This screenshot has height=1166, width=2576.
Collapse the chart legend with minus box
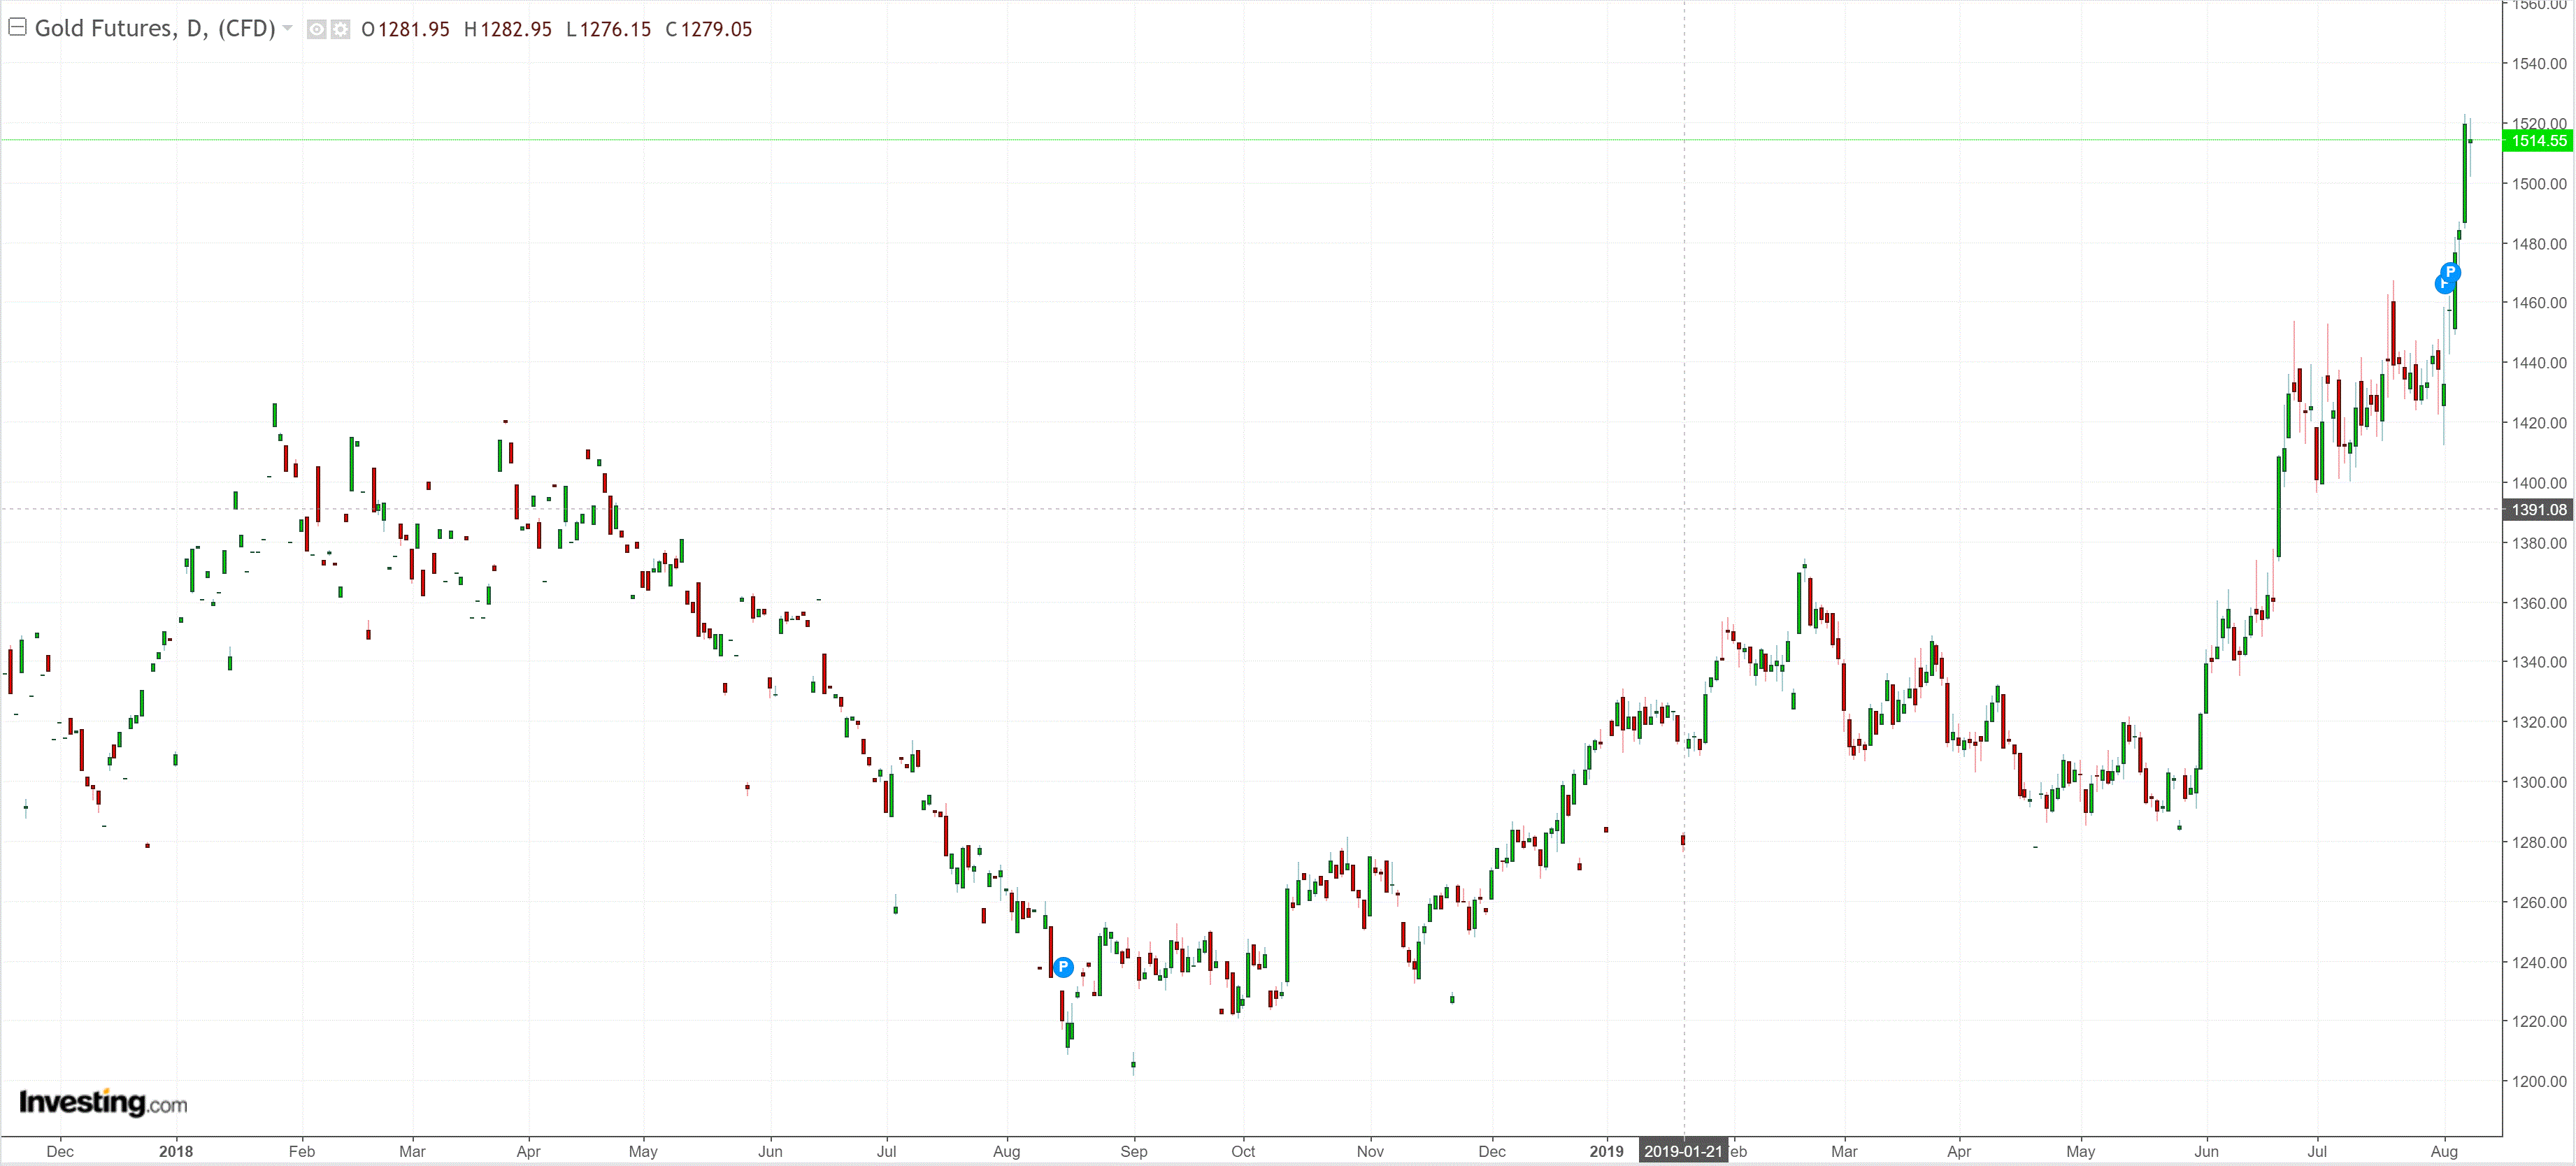[17, 28]
